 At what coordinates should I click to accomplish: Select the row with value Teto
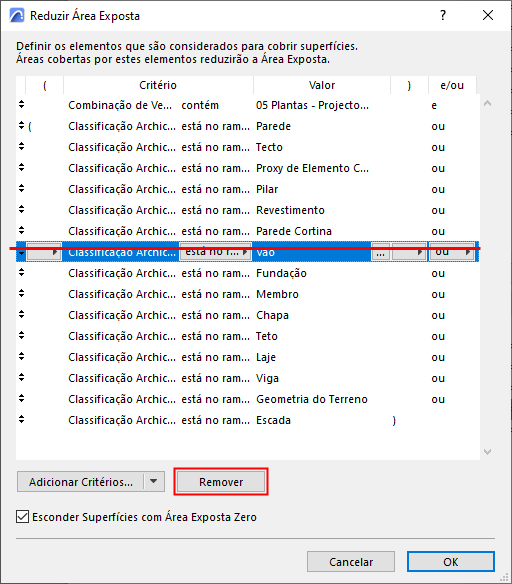coord(248,336)
